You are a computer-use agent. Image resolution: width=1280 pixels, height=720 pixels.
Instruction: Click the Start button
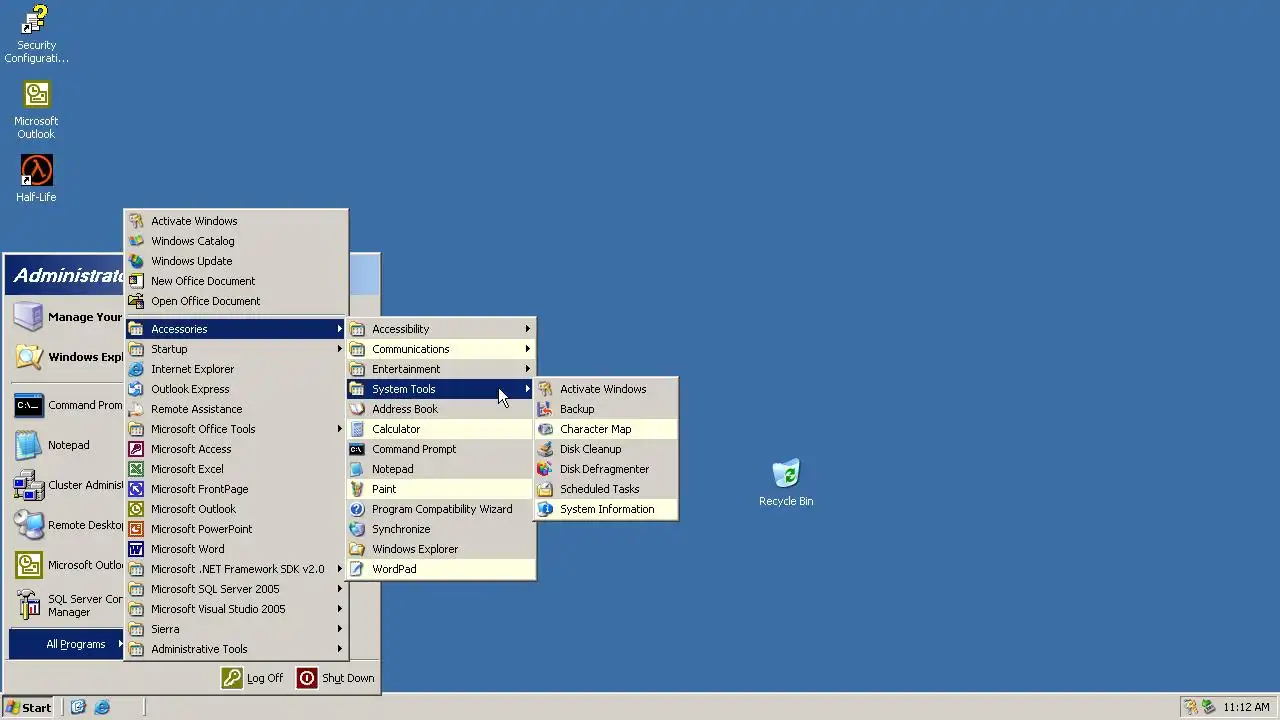28,707
